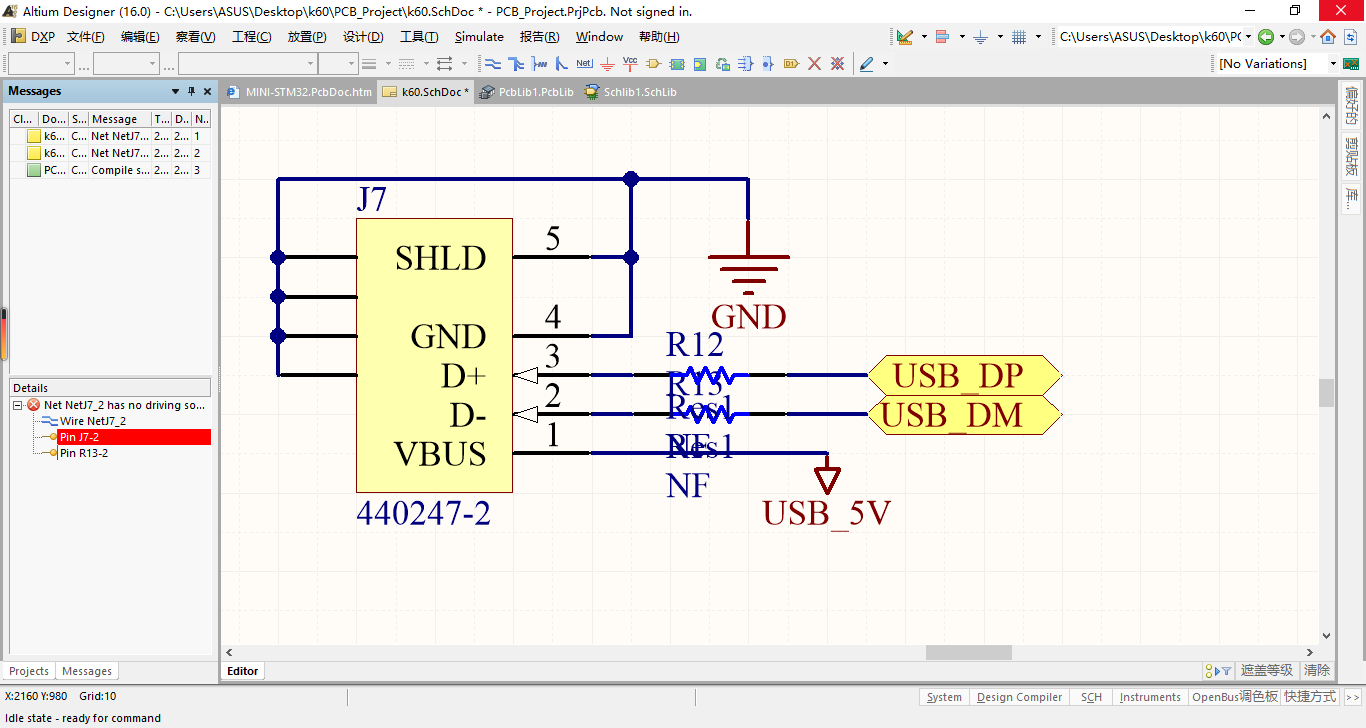Image resolution: width=1366 pixels, height=728 pixels.
Task: Open the alignment tools icon
Action: coord(942,37)
